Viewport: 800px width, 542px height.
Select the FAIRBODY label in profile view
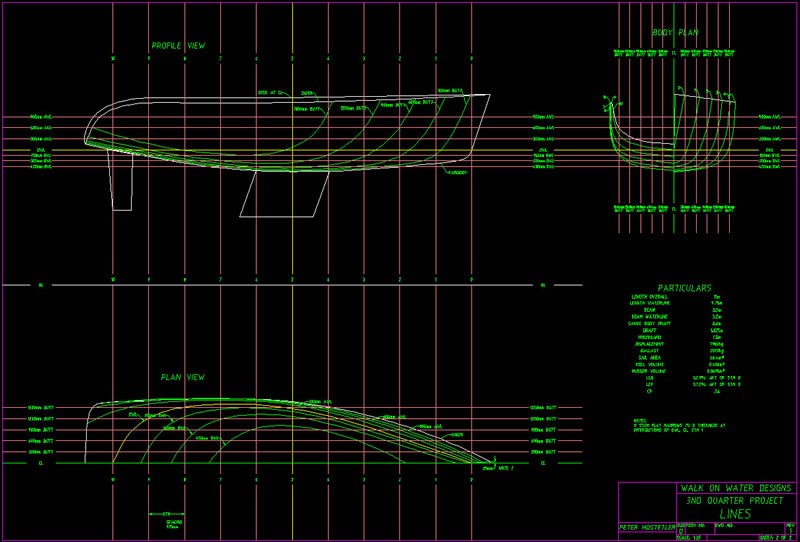click(458, 172)
